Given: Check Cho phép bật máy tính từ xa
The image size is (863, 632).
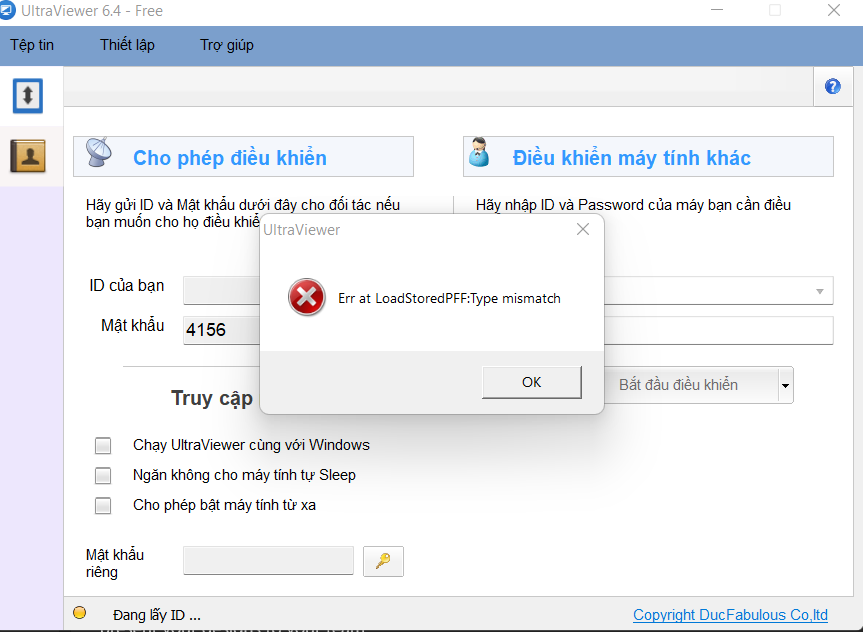Looking at the screenshot, I should (x=103, y=505).
